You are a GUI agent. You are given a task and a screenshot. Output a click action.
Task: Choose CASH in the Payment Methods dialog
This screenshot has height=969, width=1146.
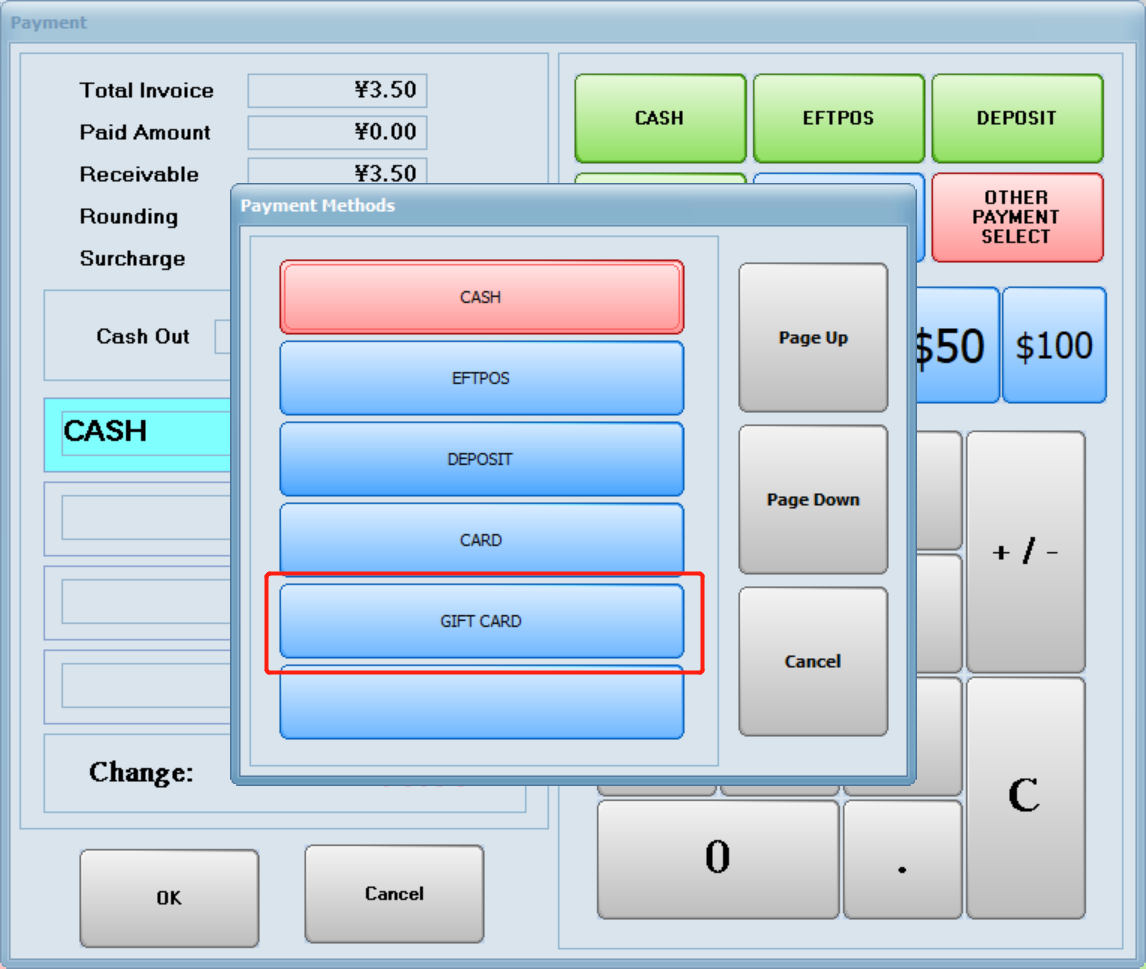click(482, 296)
